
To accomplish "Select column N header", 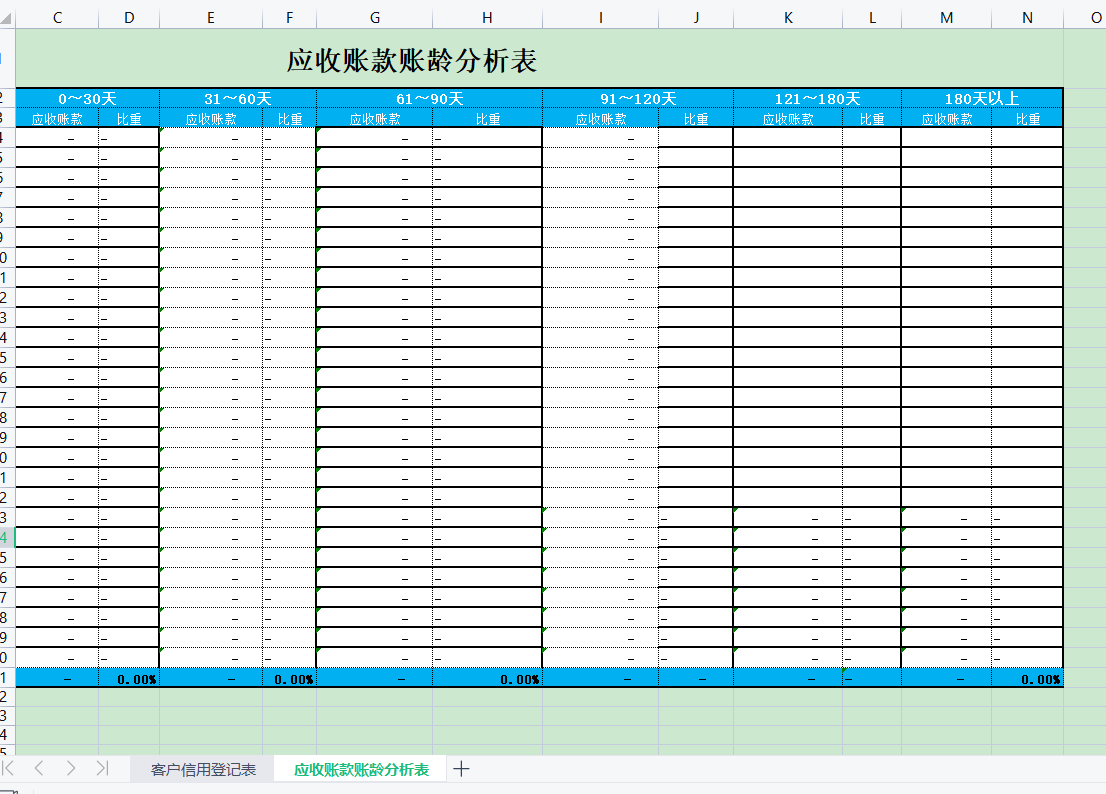I will click(x=1027, y=18).
